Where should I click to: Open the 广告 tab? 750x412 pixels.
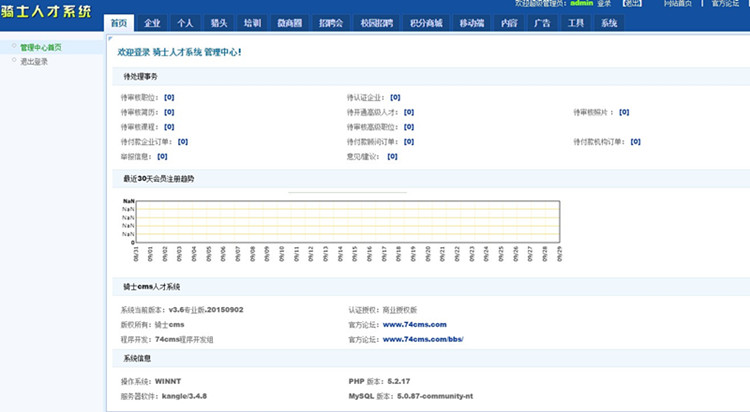[542, 22]
